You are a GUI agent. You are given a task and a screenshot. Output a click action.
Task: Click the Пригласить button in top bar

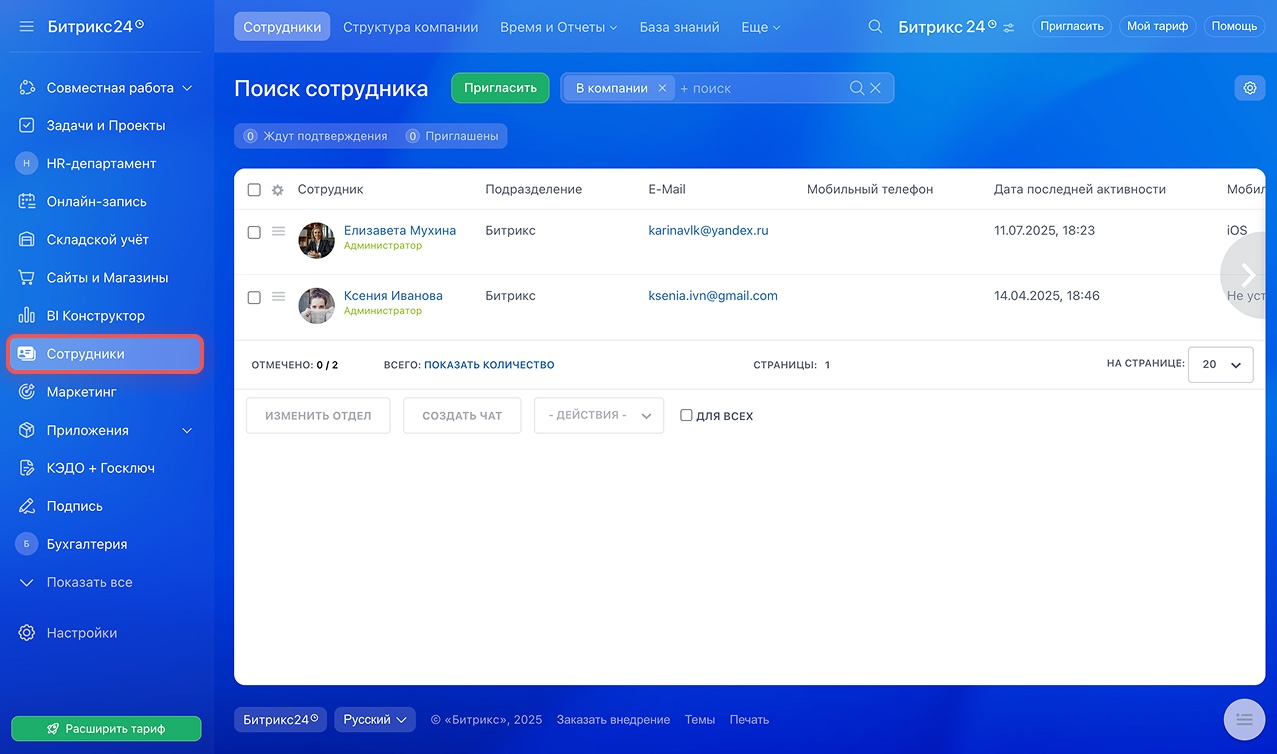pyautogui.click(x=1072, y=27)
